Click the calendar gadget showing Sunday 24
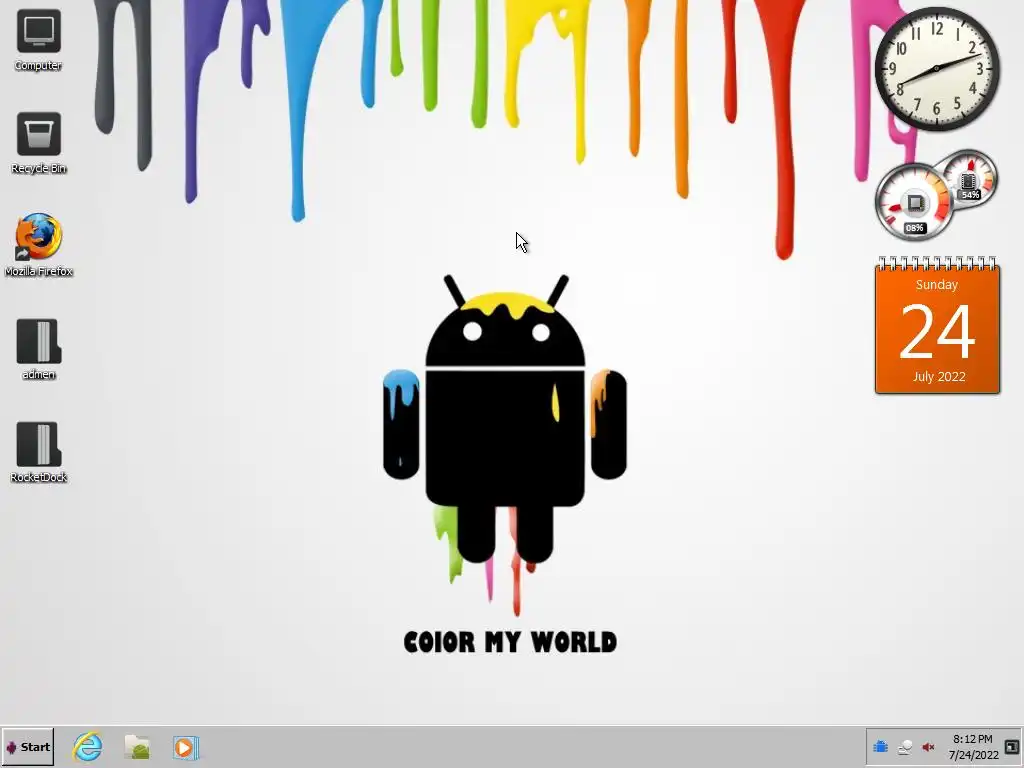 point(937,326)
